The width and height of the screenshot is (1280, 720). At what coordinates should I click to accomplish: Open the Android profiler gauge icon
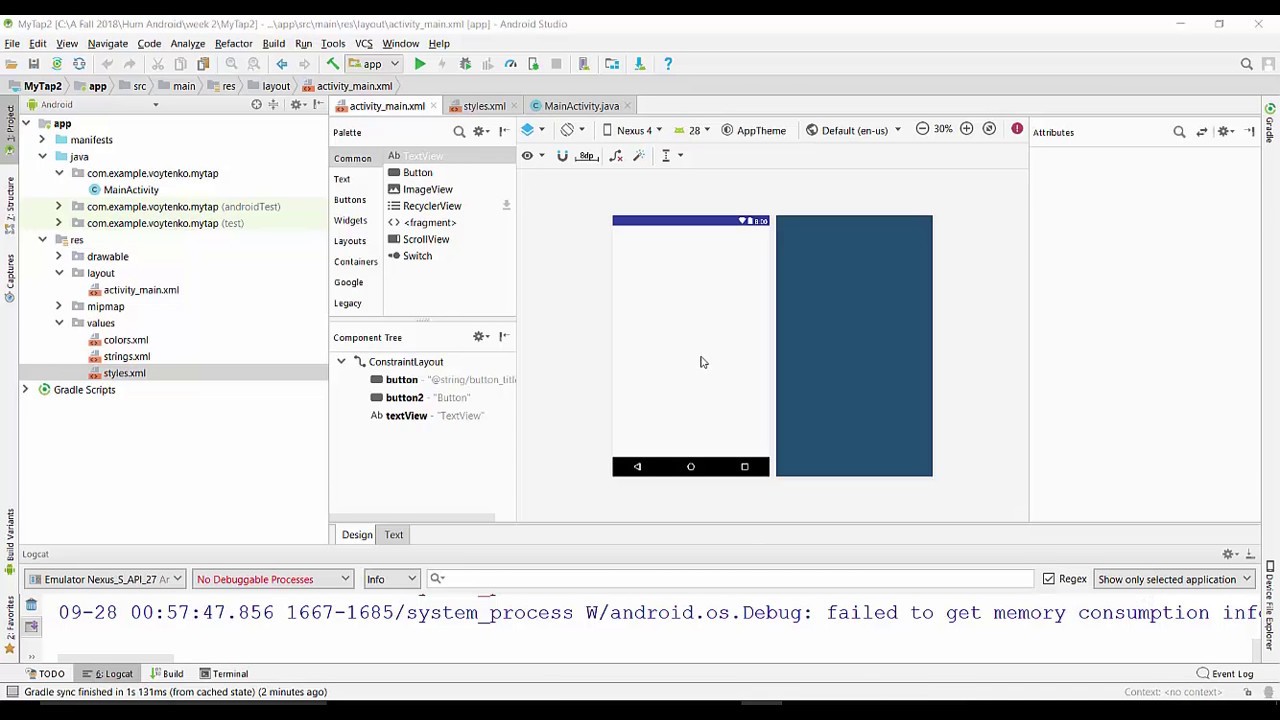[x=511, y=64]
